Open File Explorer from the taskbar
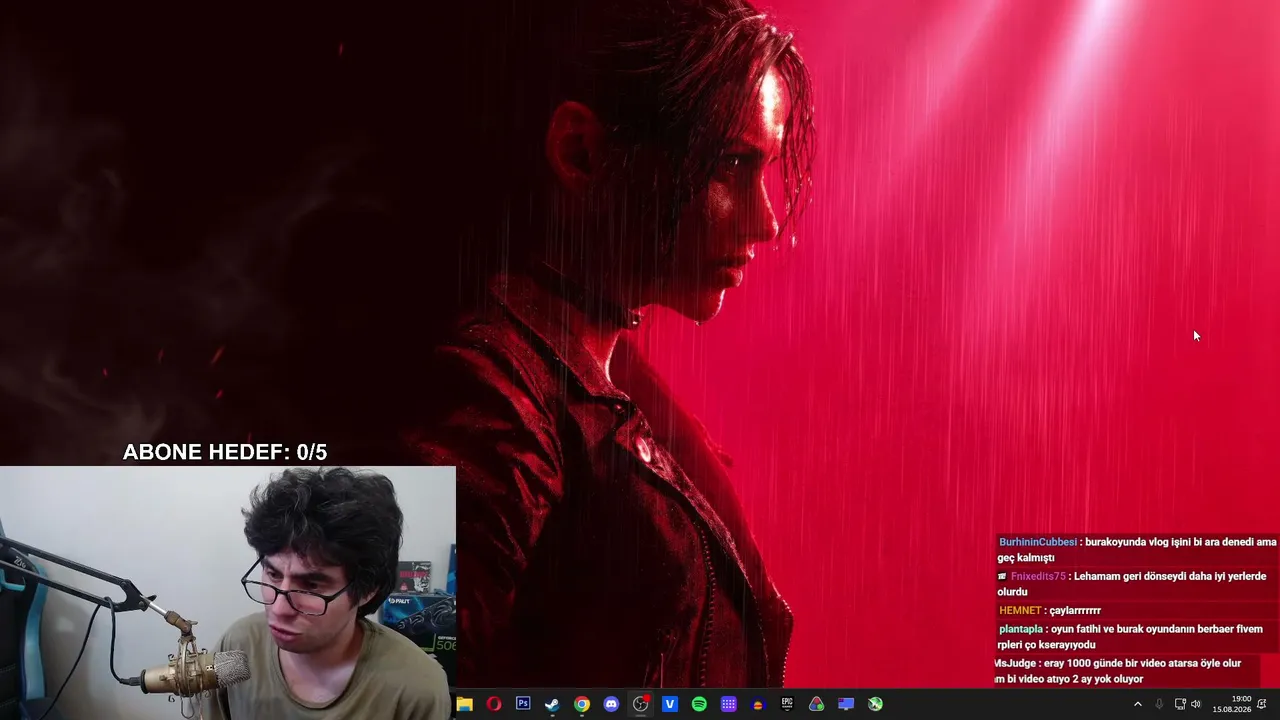Screen dimensions: 1280x720 tap(464, 704)
